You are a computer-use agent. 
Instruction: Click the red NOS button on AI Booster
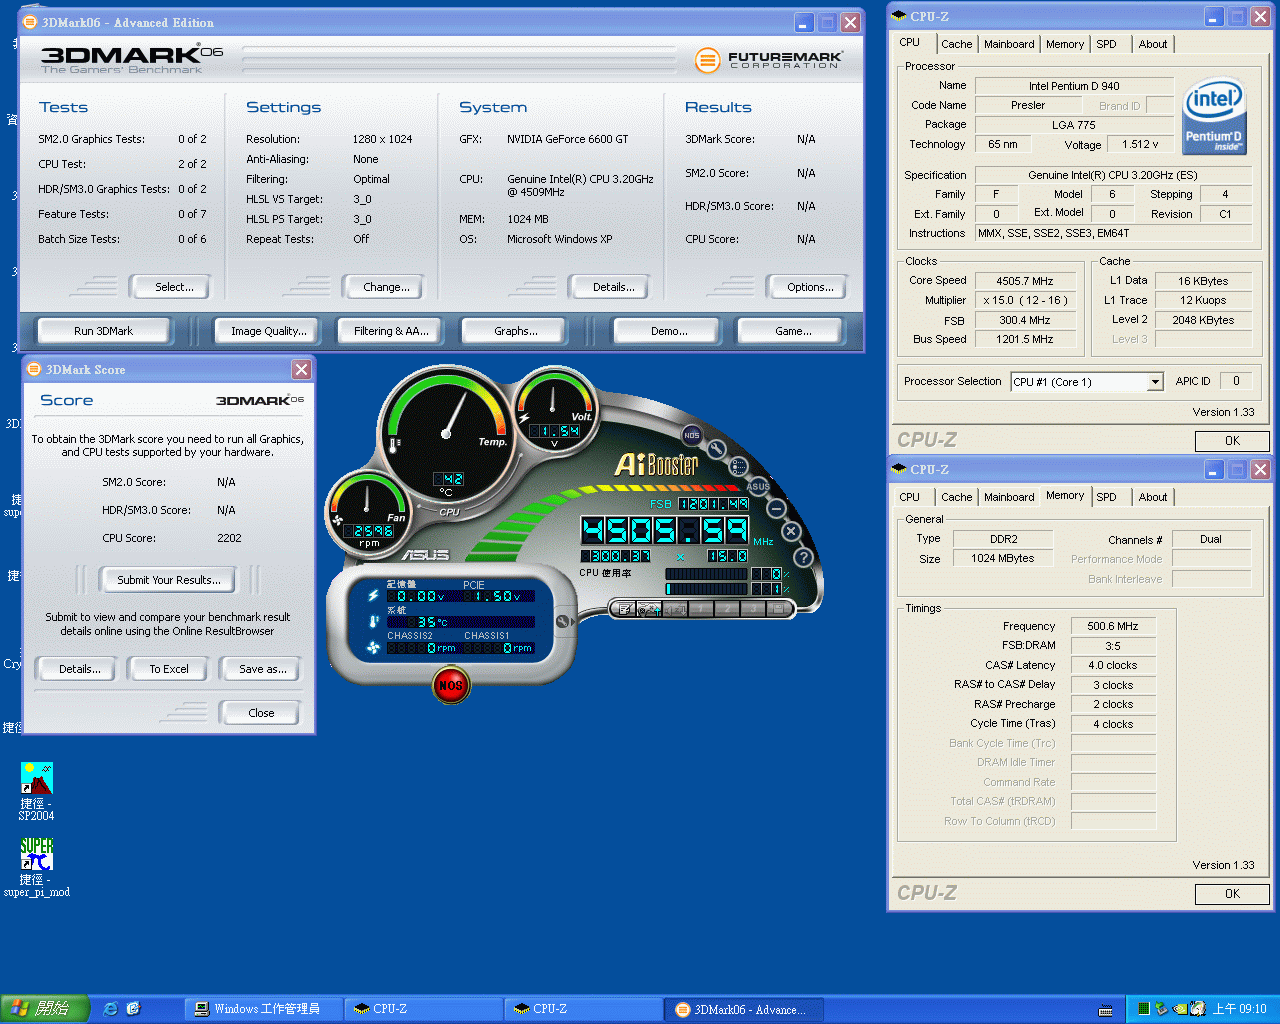451,685
